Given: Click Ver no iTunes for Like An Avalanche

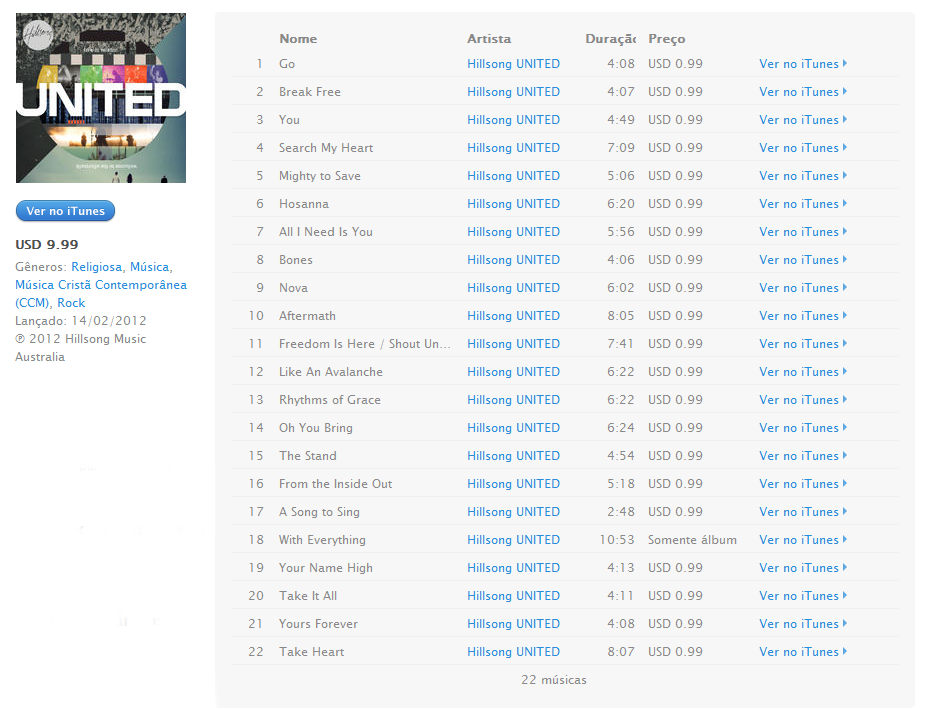Looking at the screenshot, I should [803, 372].
